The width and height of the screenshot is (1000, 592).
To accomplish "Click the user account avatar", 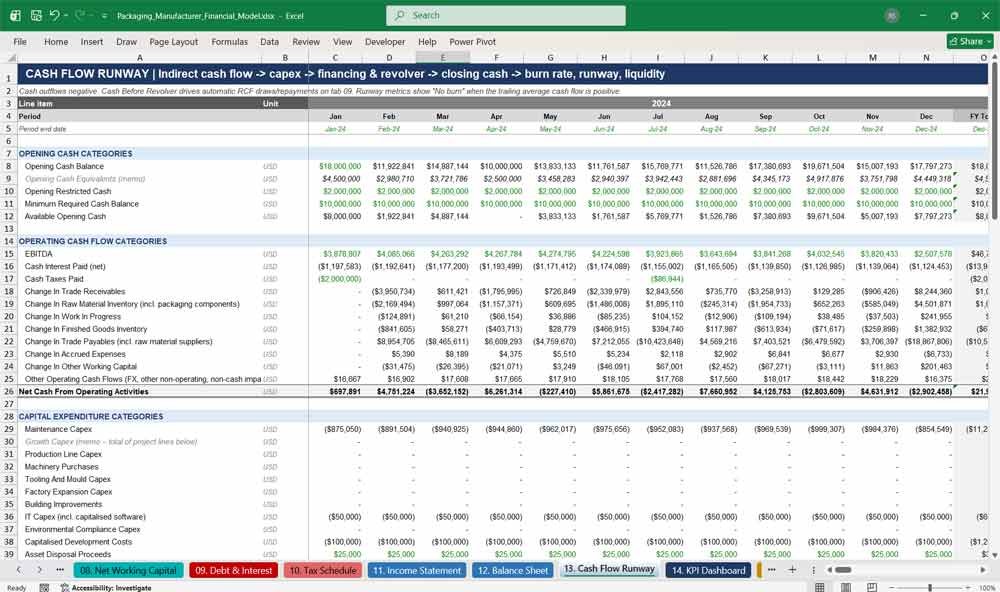I will (x=892, y=16).
